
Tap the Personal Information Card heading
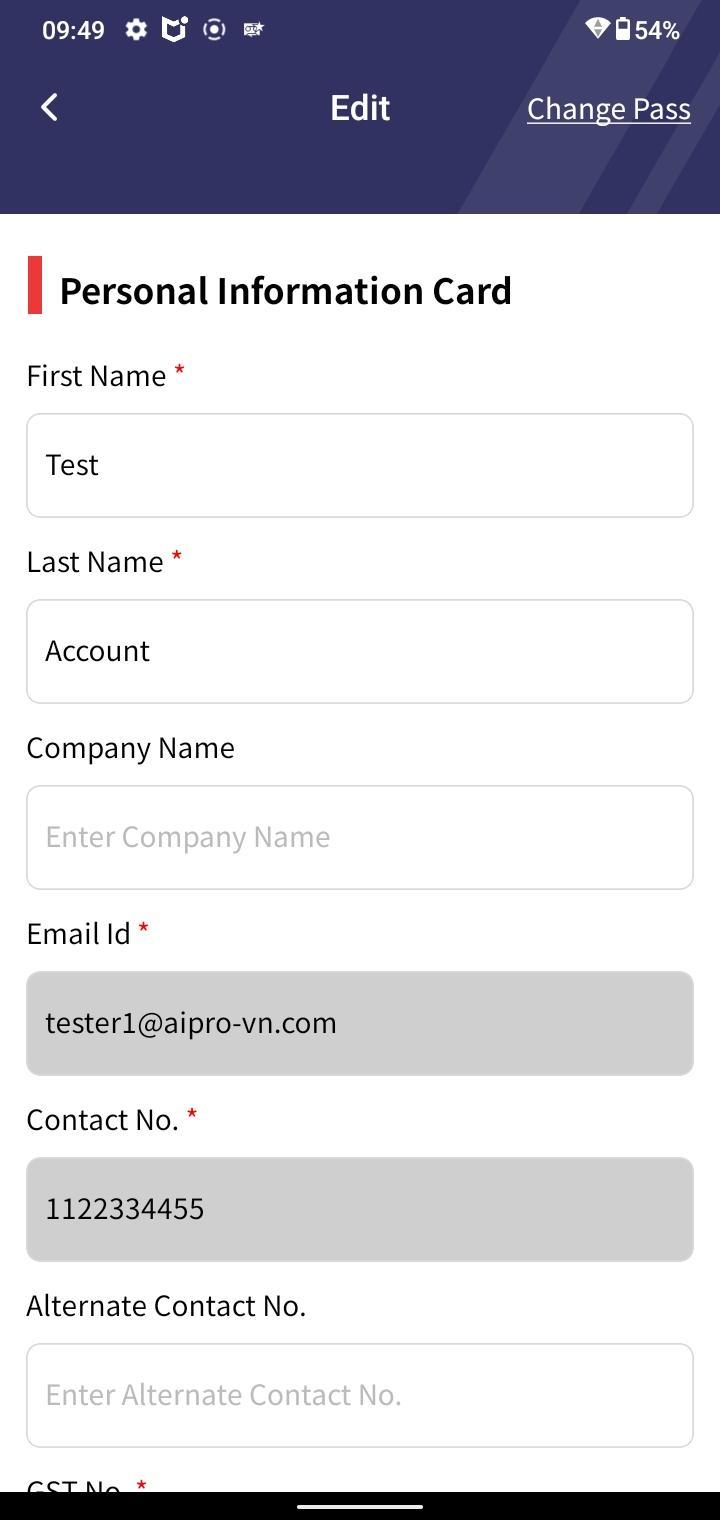coord(286,291)
